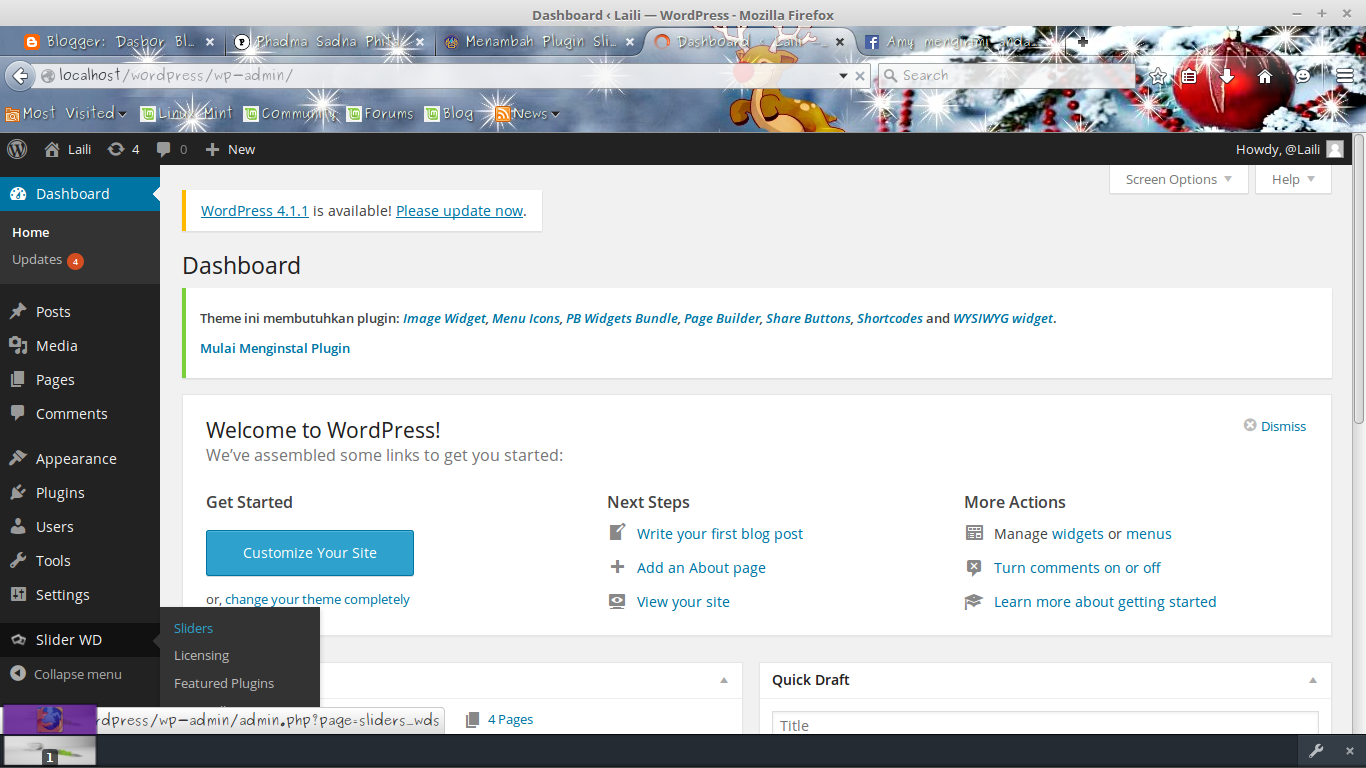The width and height of the screenshot is (1366, 768).
Task: Expand the Screen Options dropdown
Action: click(x=1179, y=180)
